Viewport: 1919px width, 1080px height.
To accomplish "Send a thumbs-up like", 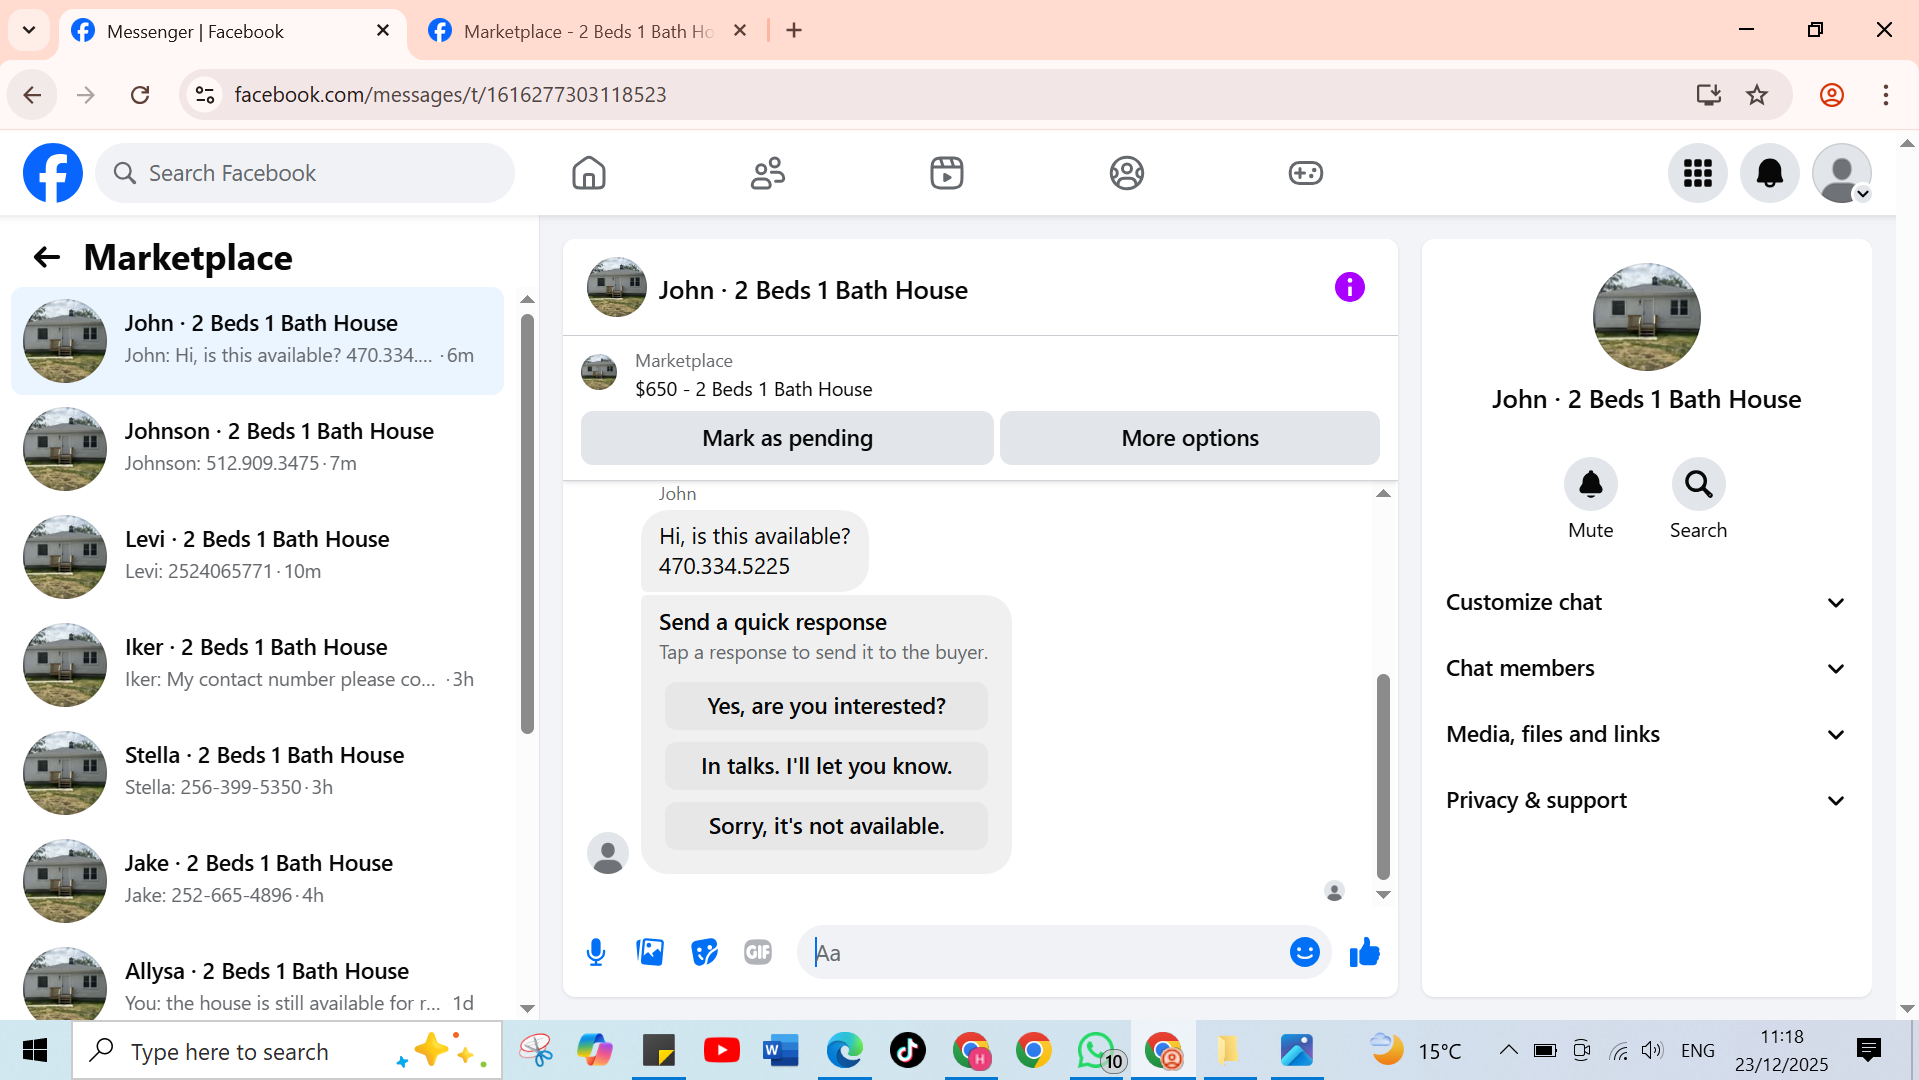I will coord(1365,952).
